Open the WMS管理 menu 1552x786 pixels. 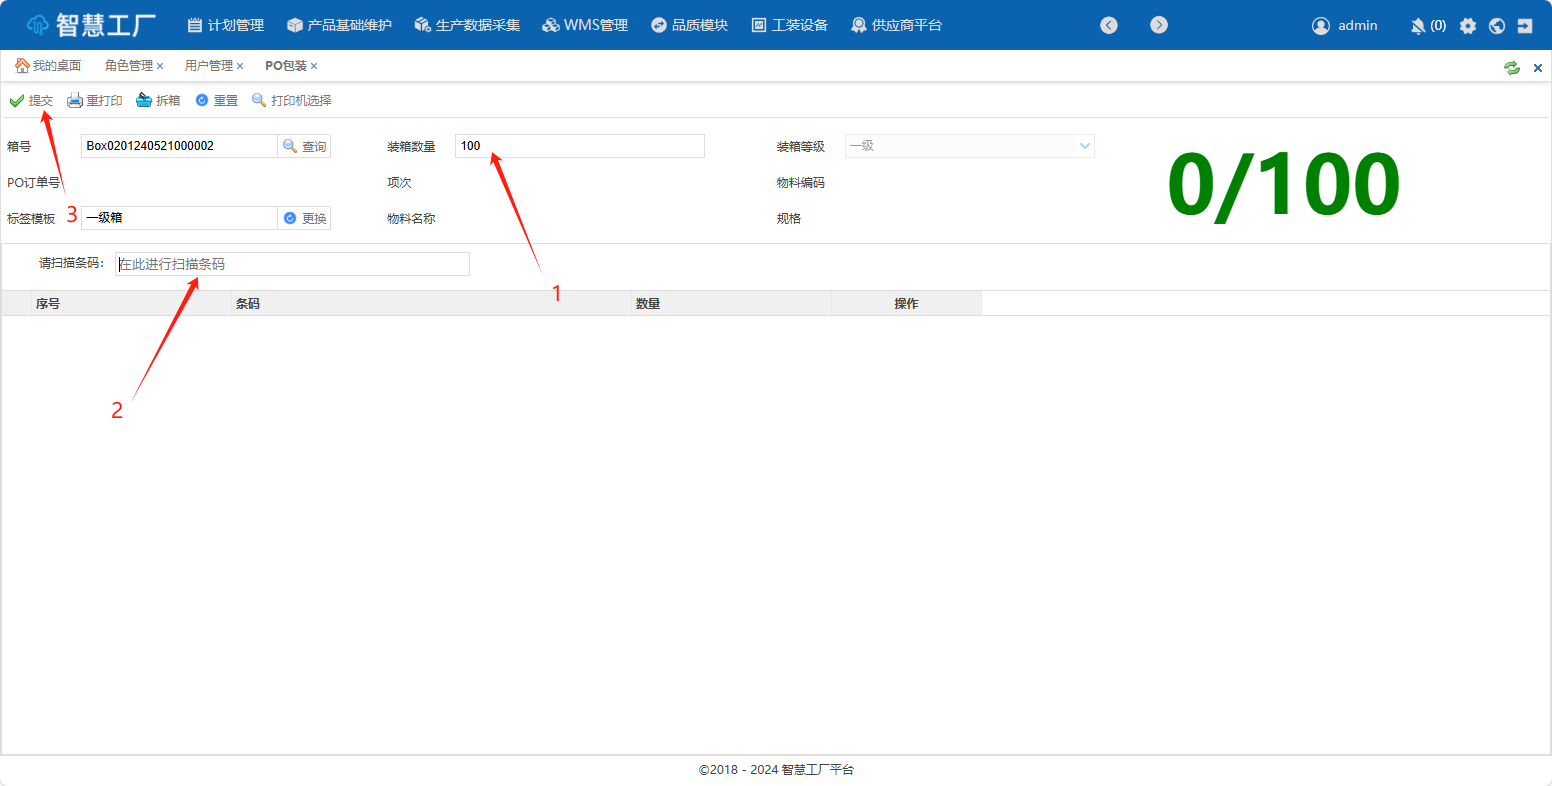point(585,25)
